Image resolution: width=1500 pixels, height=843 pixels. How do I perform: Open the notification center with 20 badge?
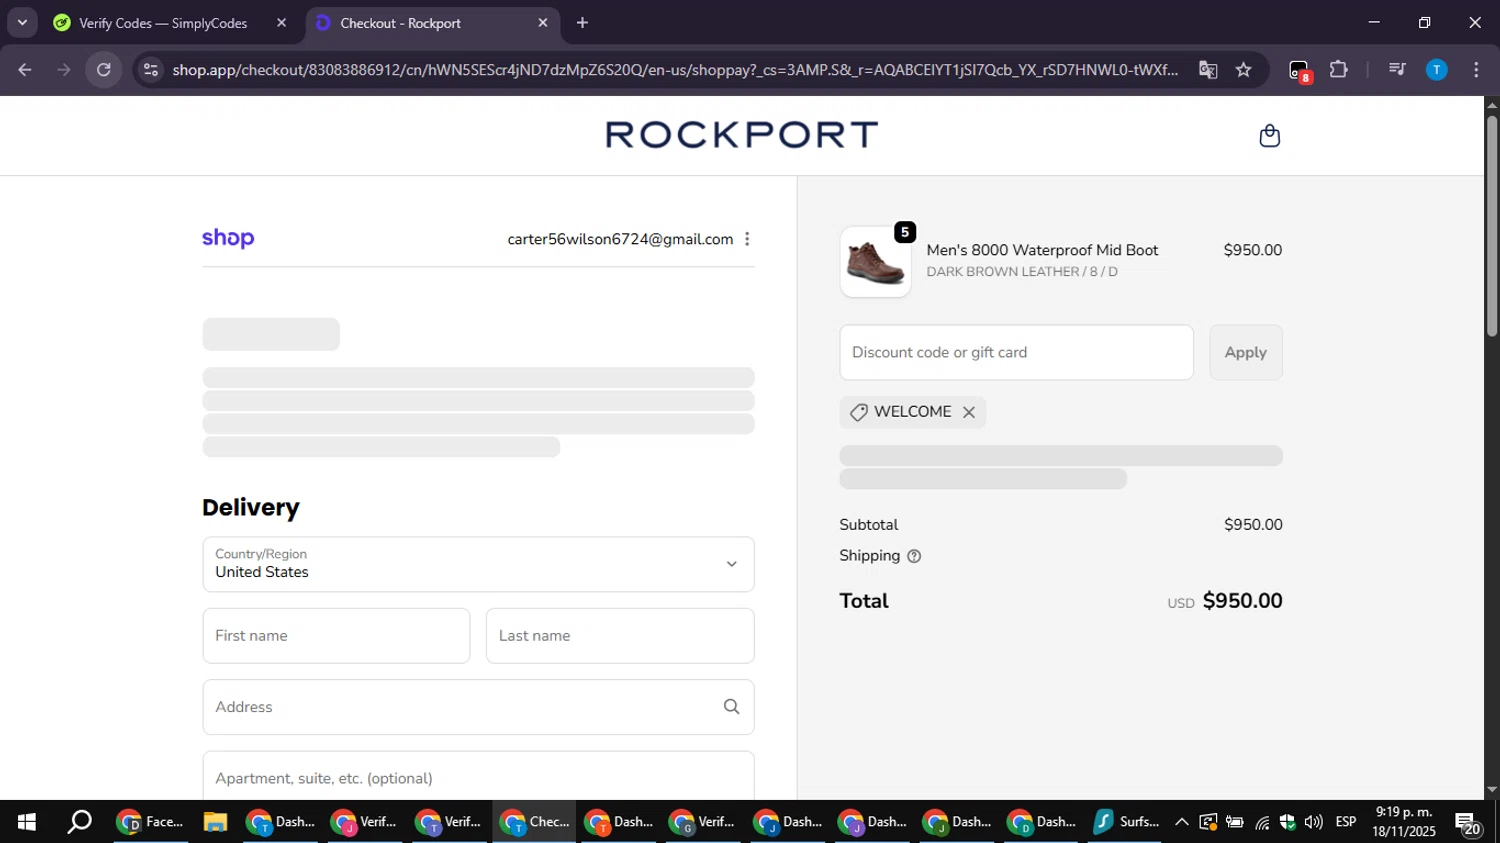pos(1468,823)
